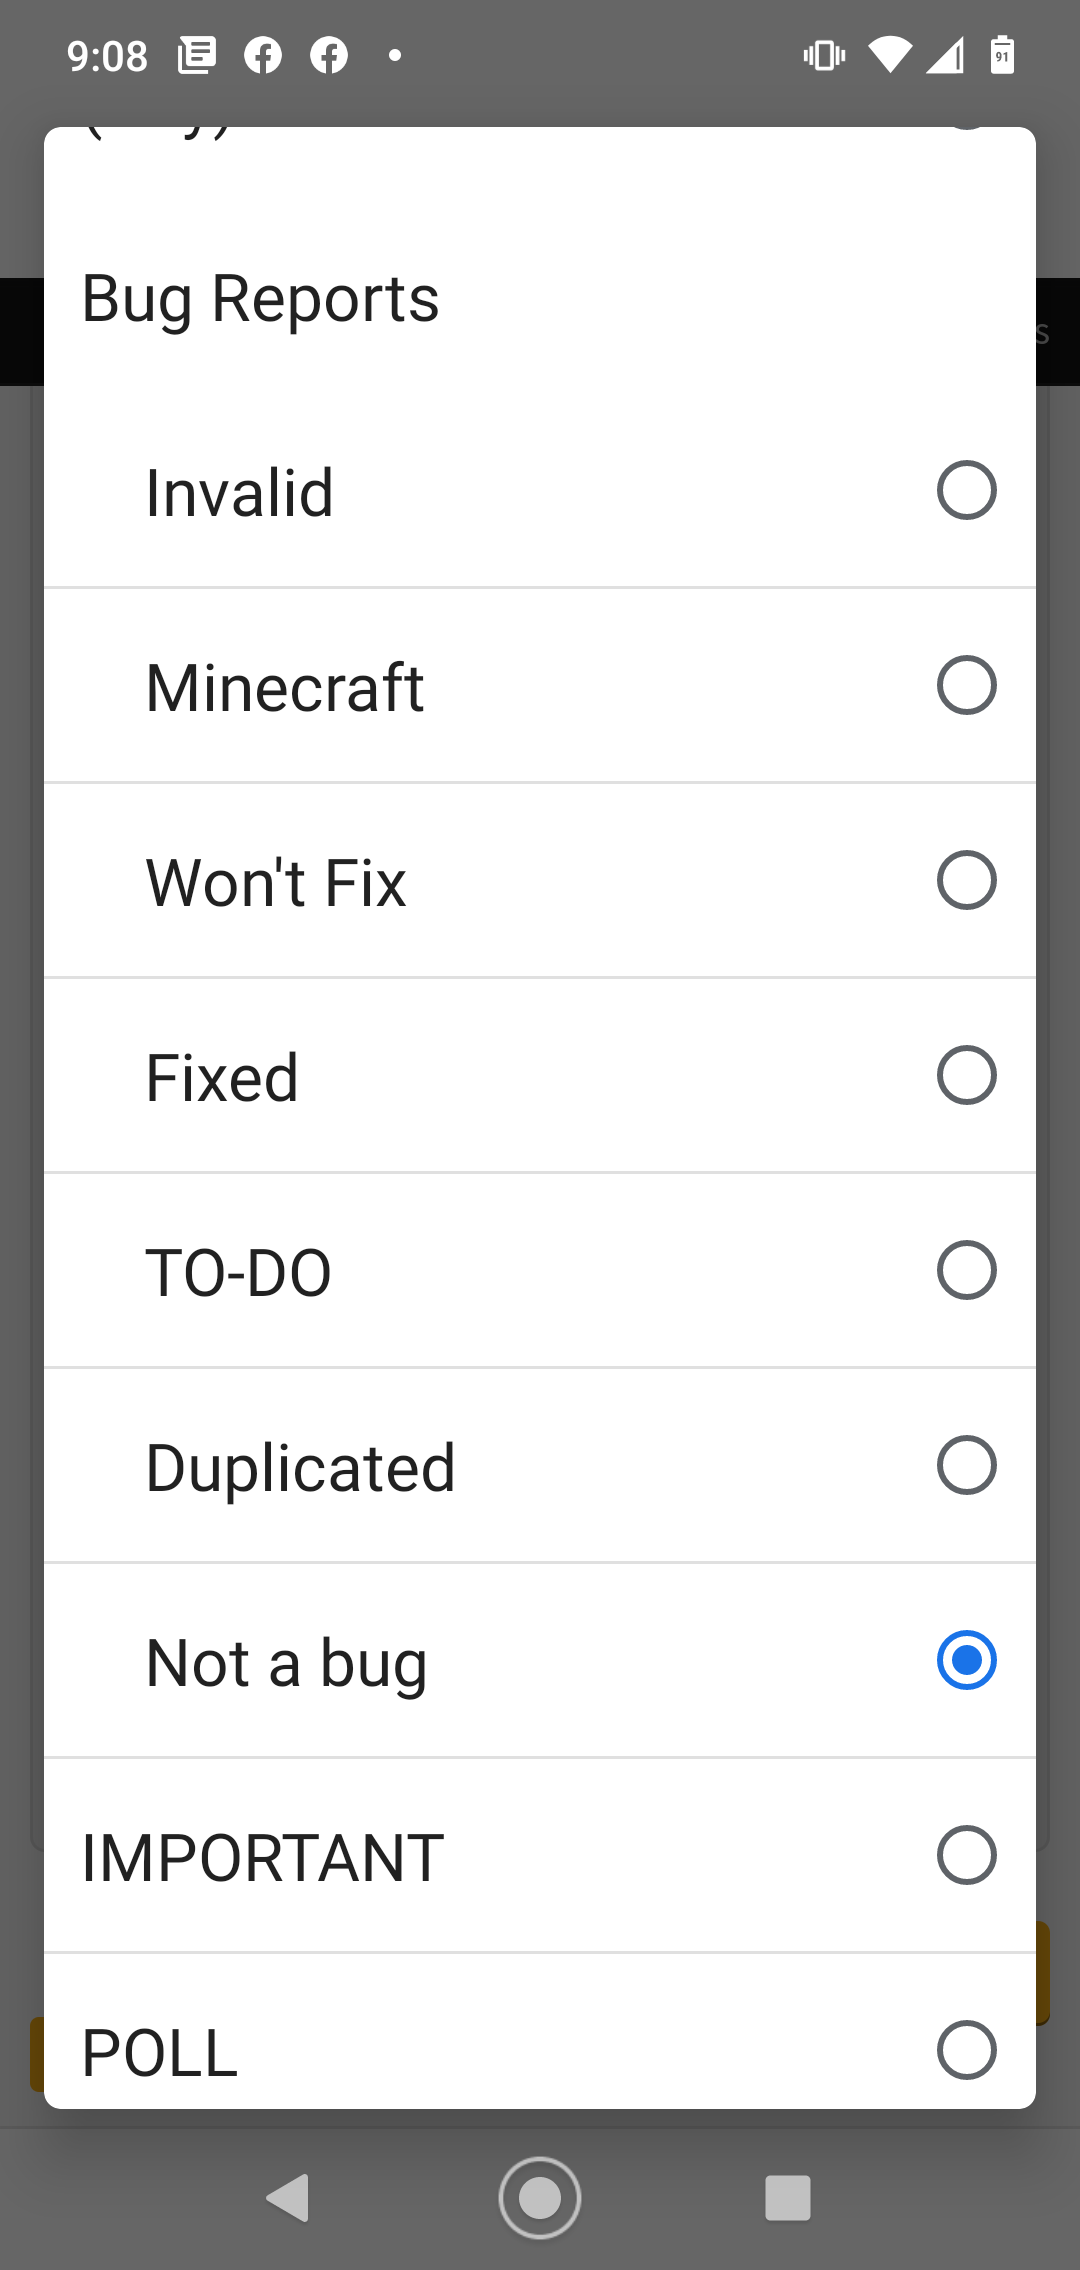Tap the Bug Reports section header

tap(260, 299)
